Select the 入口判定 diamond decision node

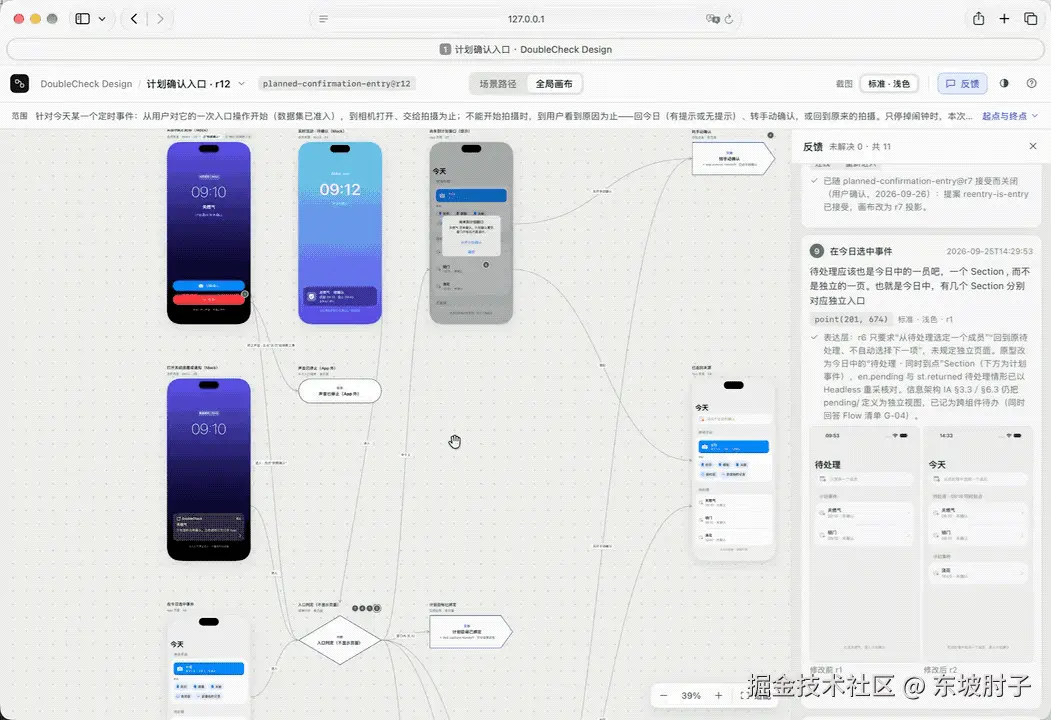(339, 640)
